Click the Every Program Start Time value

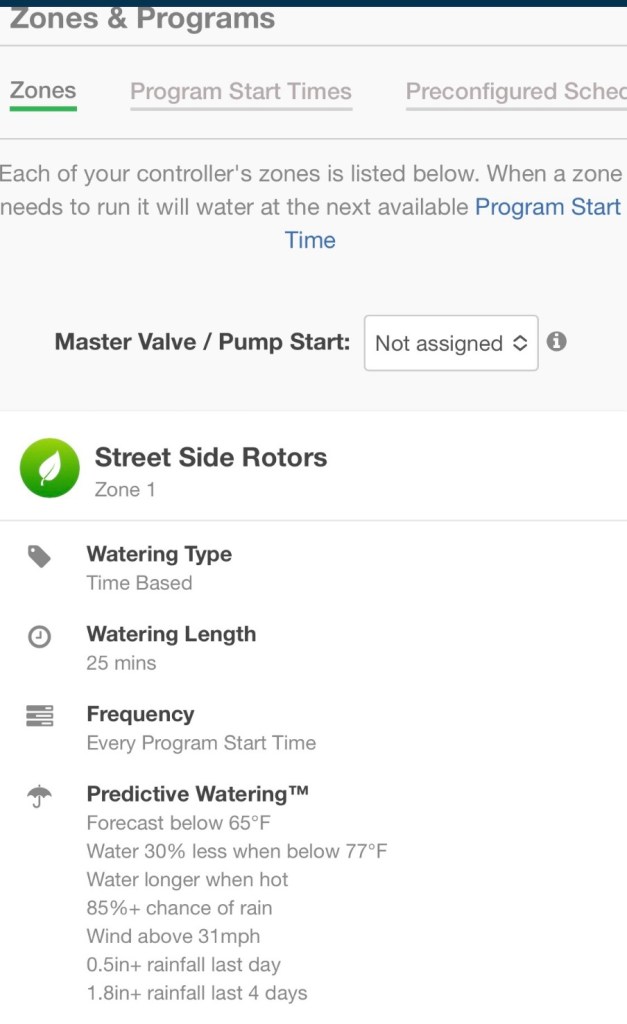tap(201, 743)
